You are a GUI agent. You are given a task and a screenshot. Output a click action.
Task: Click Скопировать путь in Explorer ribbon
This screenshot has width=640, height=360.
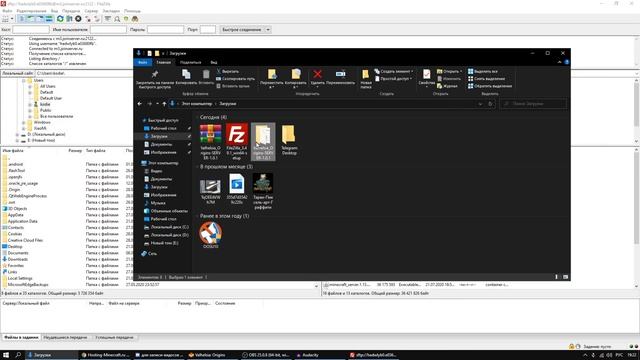pos(236,79)
